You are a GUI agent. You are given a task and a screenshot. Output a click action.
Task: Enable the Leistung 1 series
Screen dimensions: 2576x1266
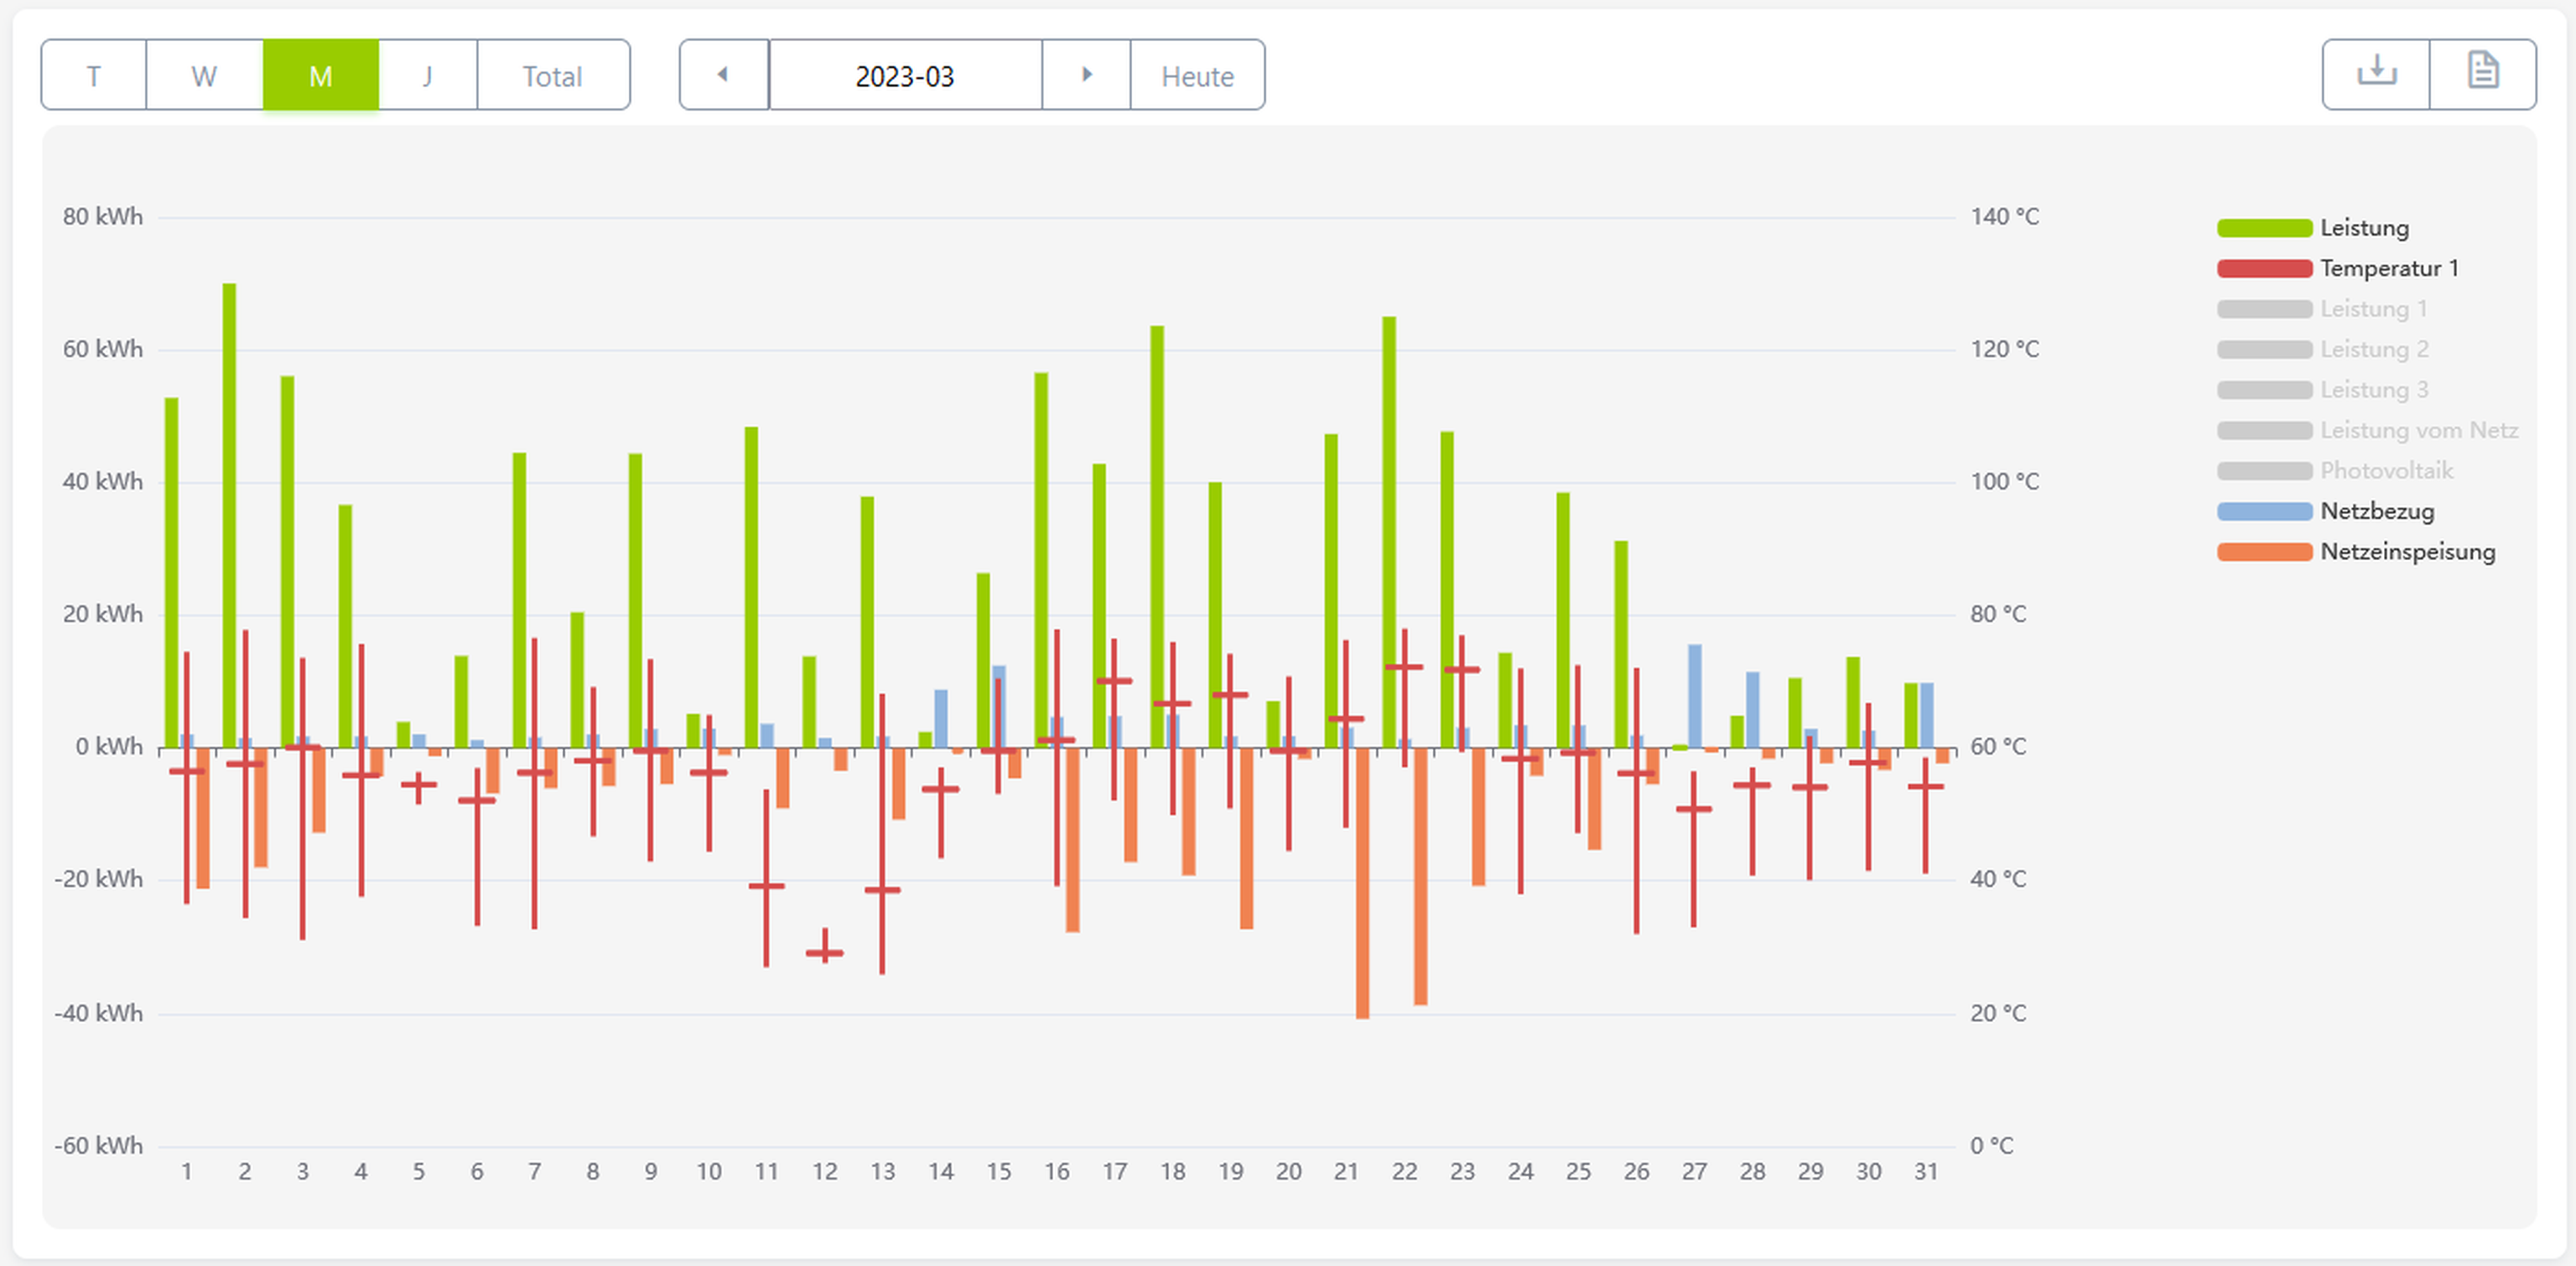[2372, 309]
